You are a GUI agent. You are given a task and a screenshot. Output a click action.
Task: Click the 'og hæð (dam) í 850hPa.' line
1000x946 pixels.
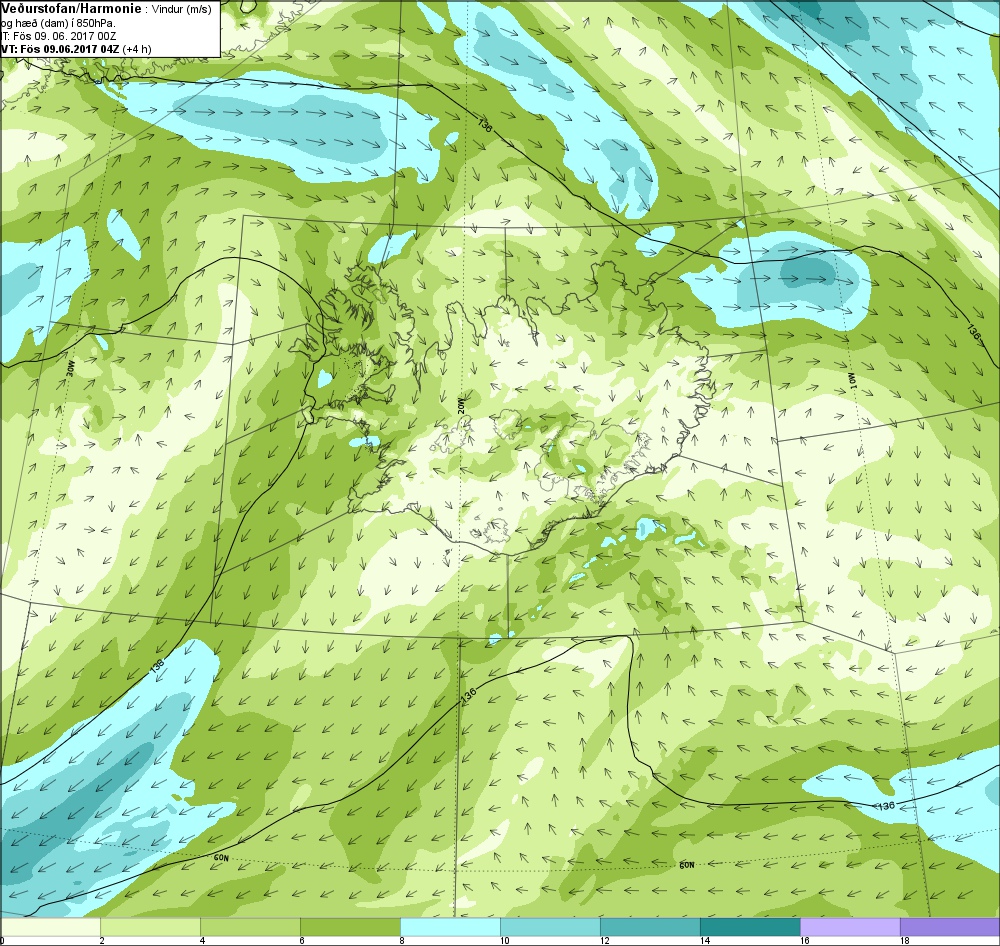point(58,23)
